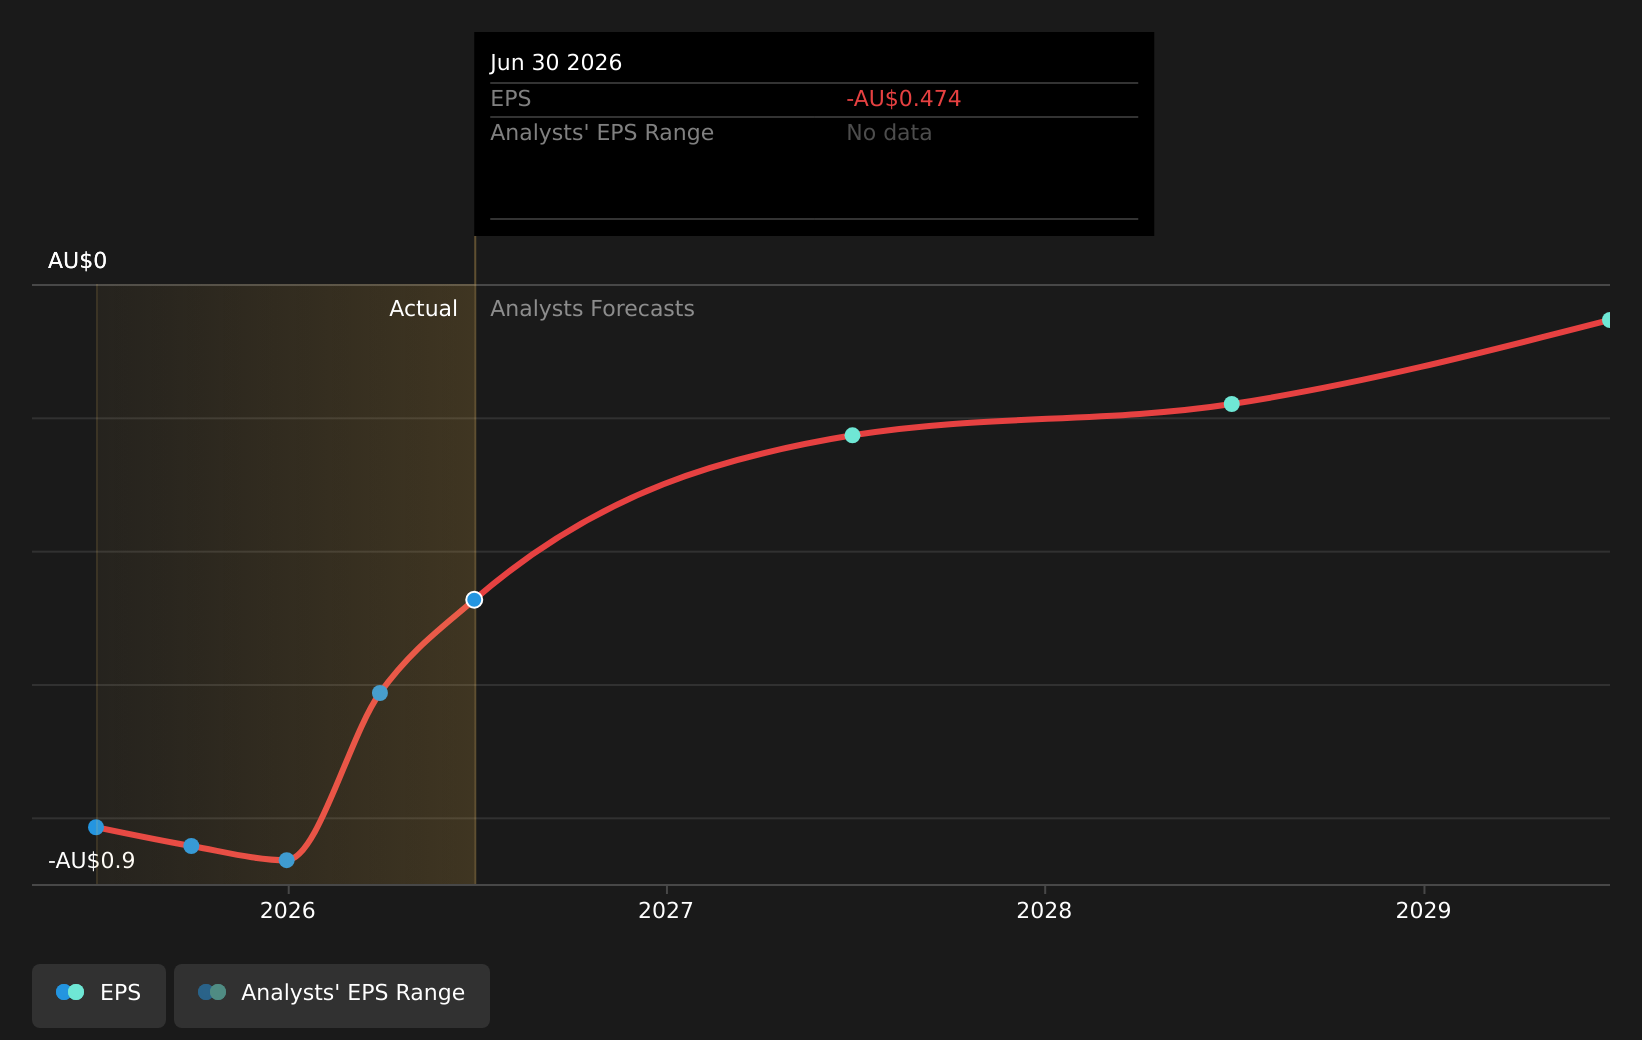Image resolution: width=1642 pixels, height=1040 pixels.
Task: Click the -AU$0.474 EPS value in tooltip
Action: (903, 99)
